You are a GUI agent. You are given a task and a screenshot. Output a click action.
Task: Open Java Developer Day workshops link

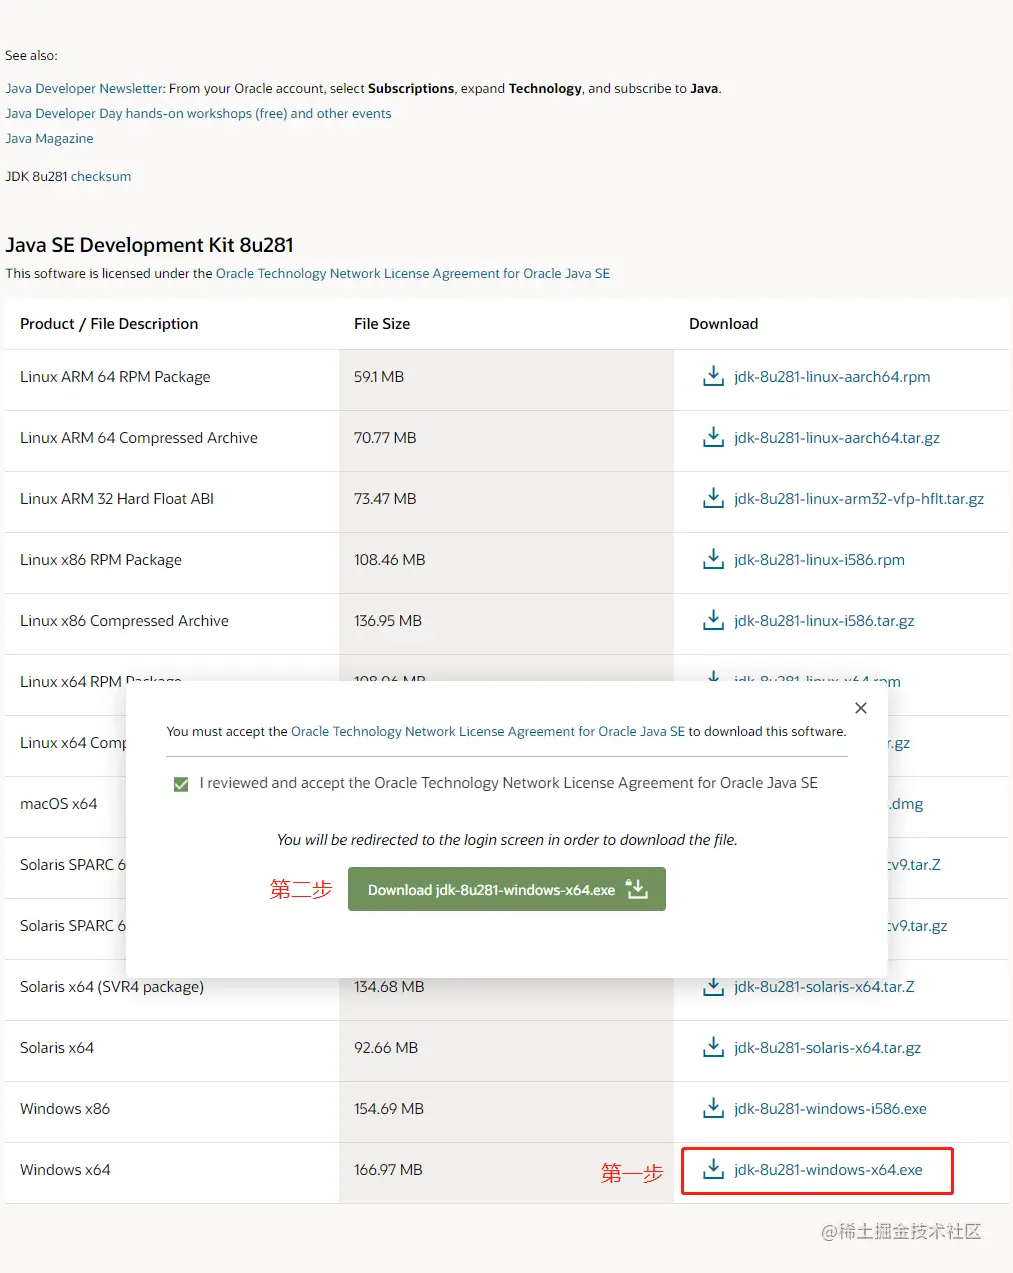[198, 114]
